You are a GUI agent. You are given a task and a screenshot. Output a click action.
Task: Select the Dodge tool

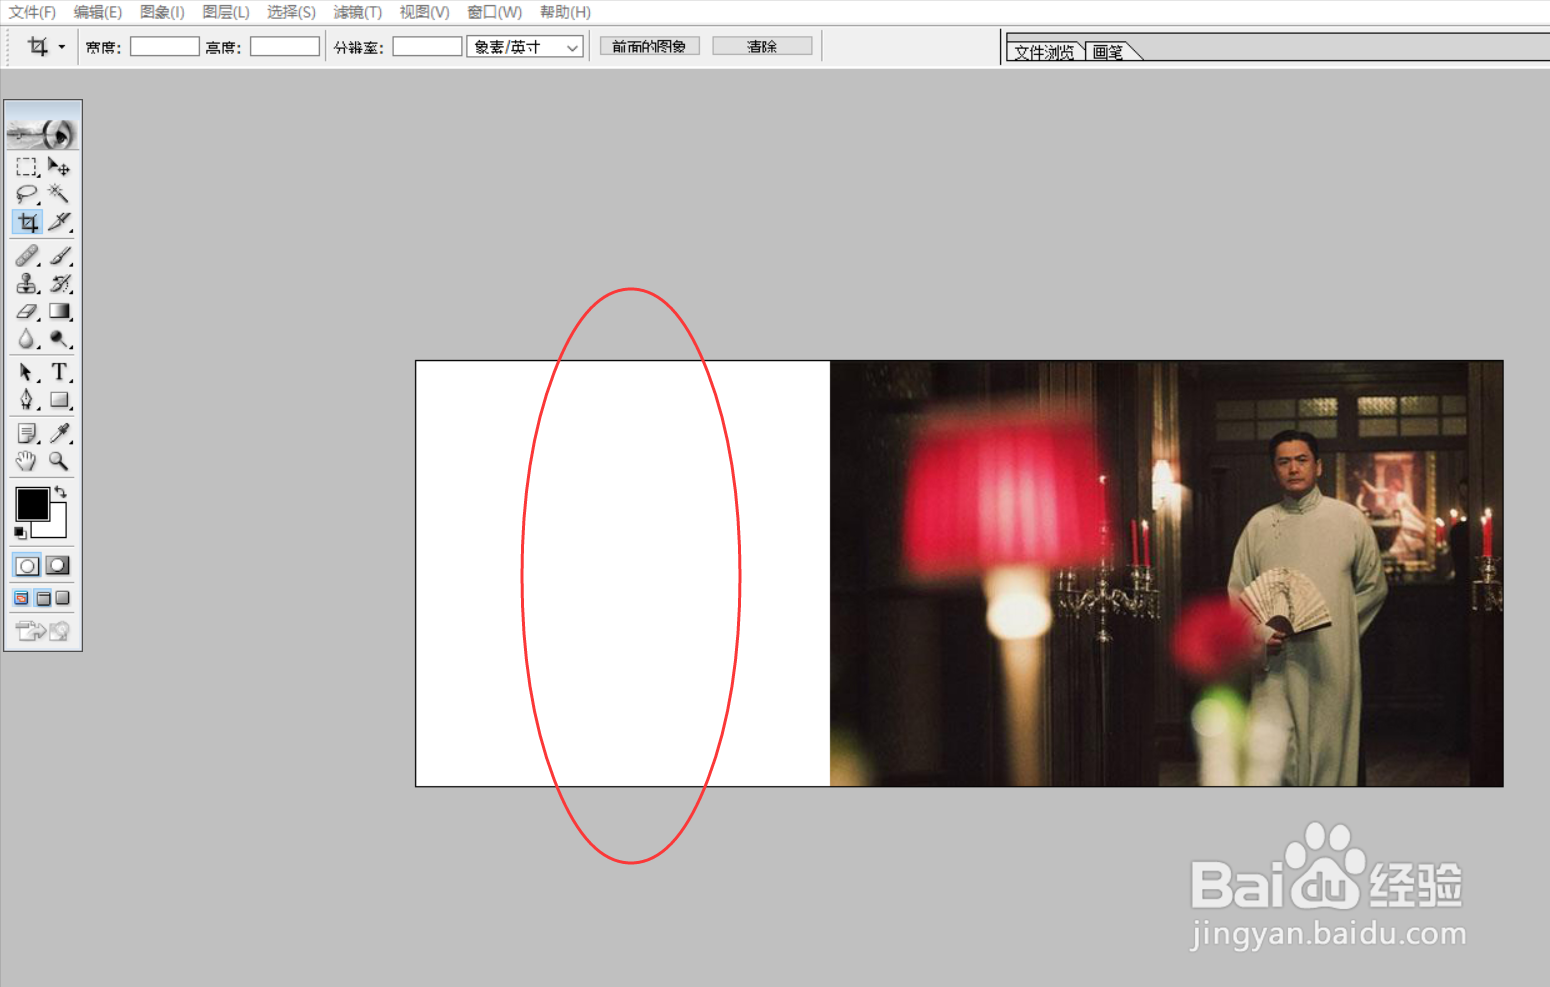point(59,339)
